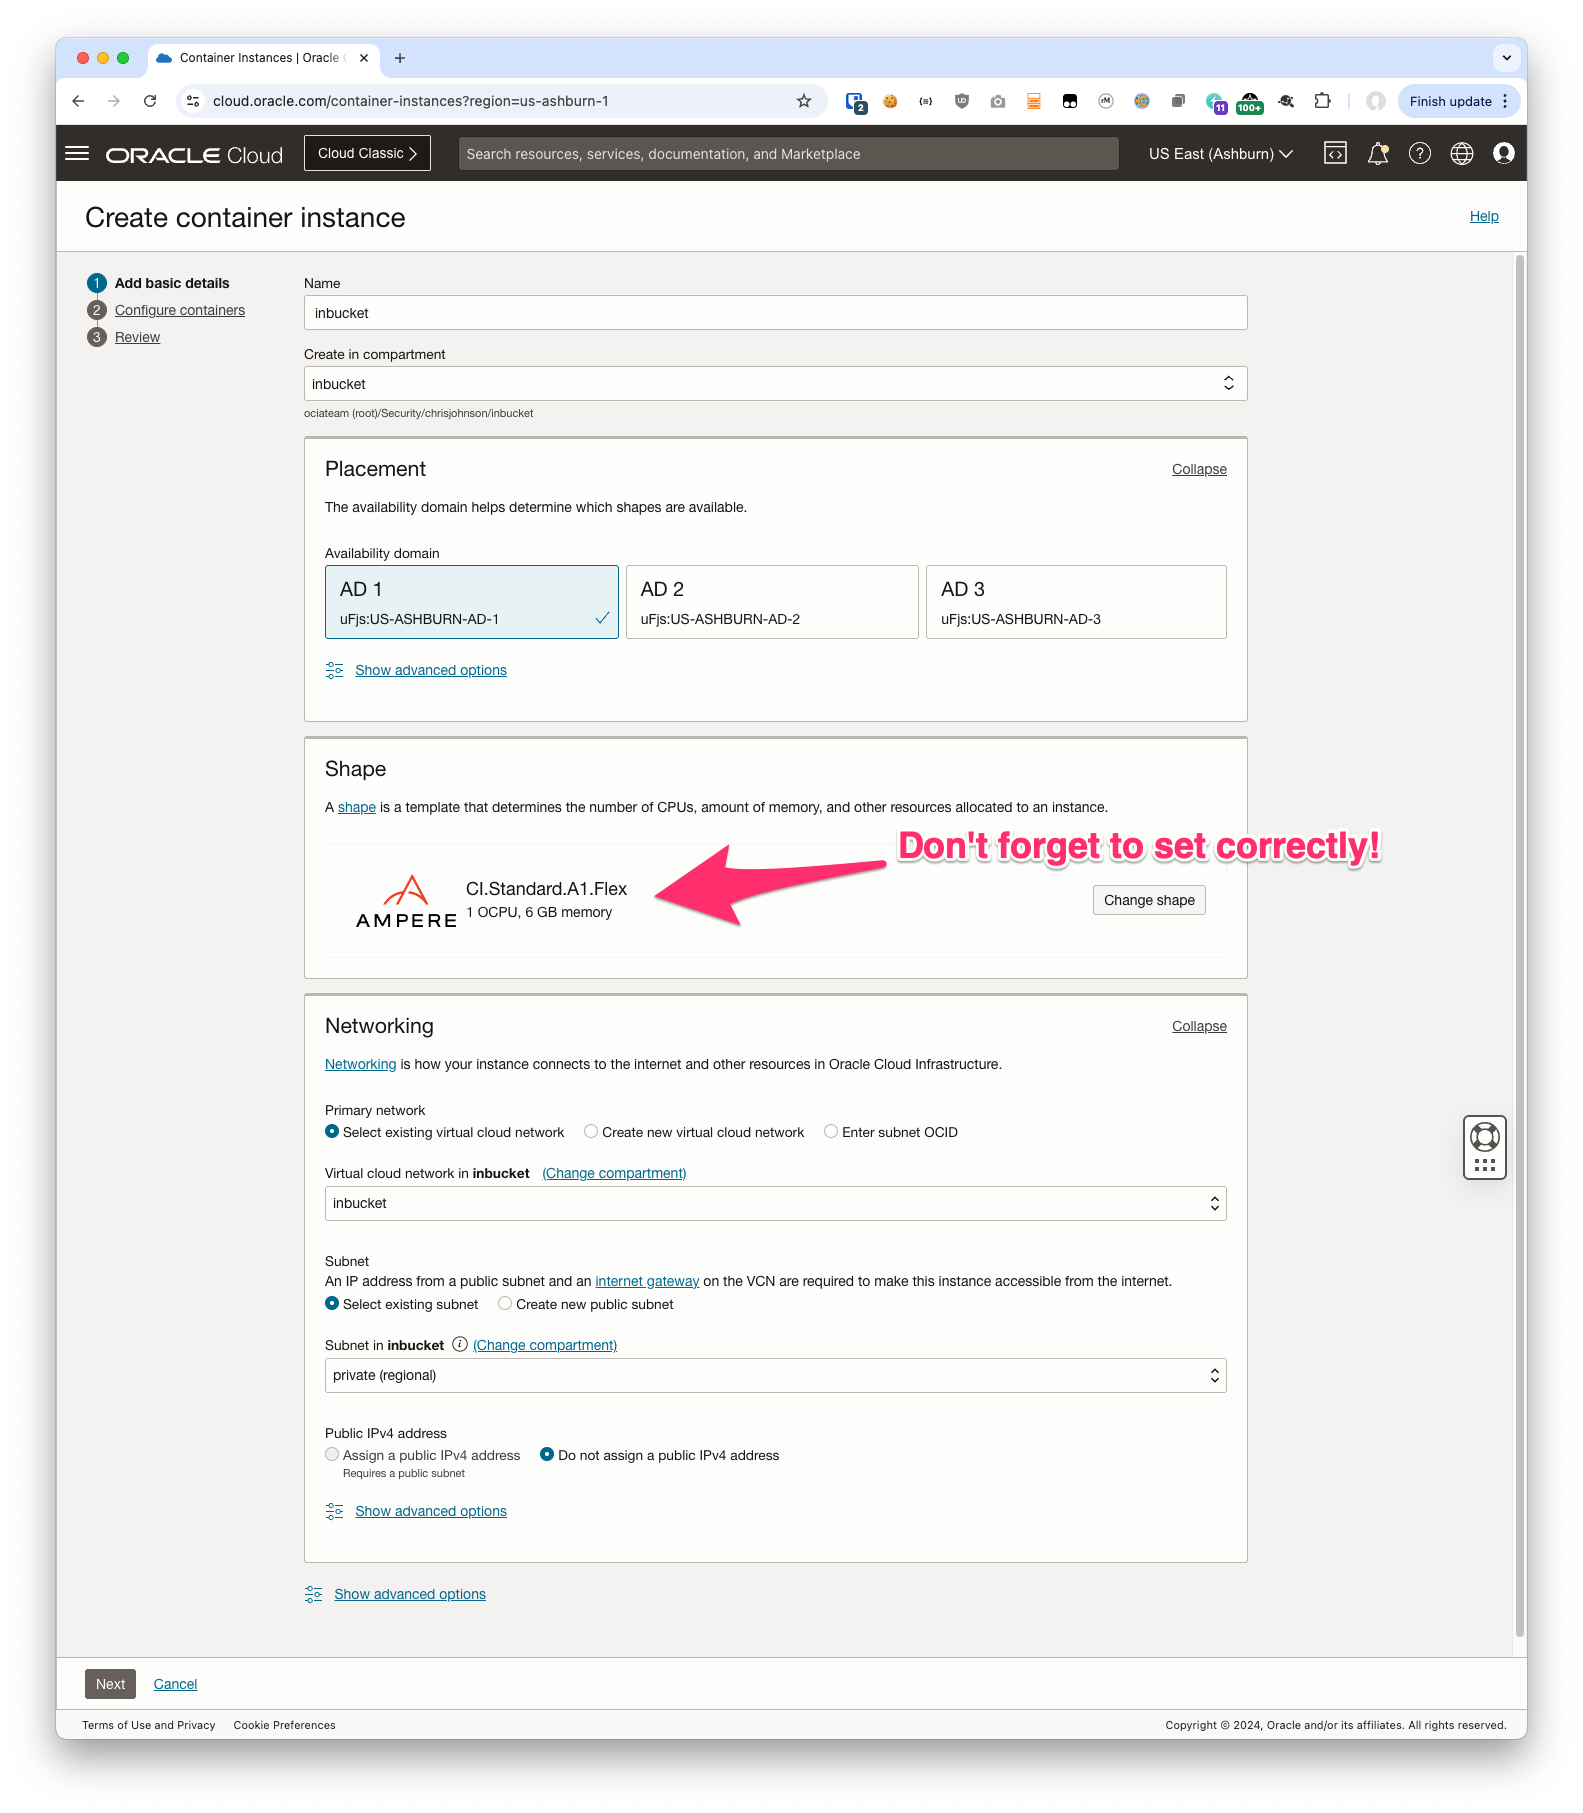The image size is (1583, 1813).
Task: Open the notifications bell
Action: click(x=1378, y=153)
